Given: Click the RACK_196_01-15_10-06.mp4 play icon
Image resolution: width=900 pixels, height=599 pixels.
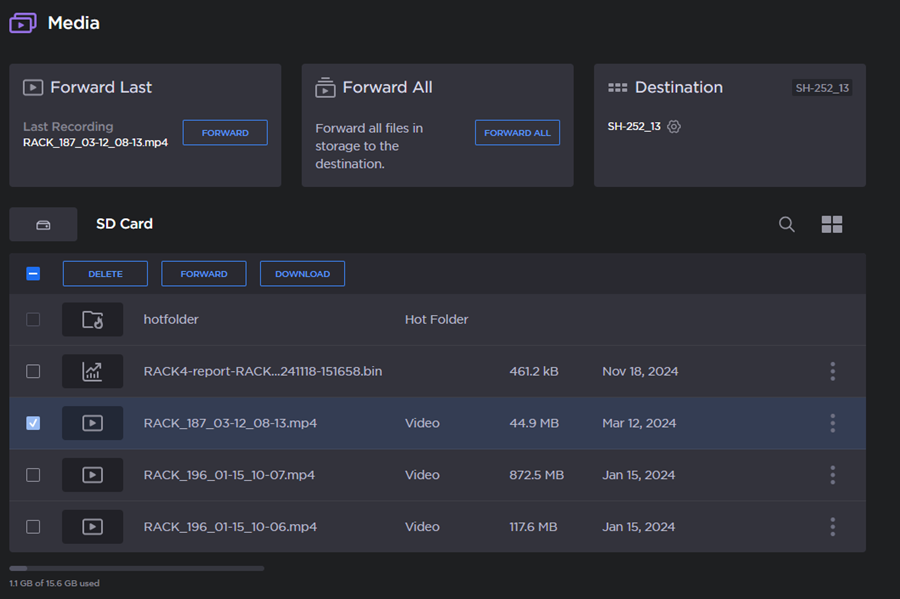Looking at the screenshot, I should (x=92, y=527).
